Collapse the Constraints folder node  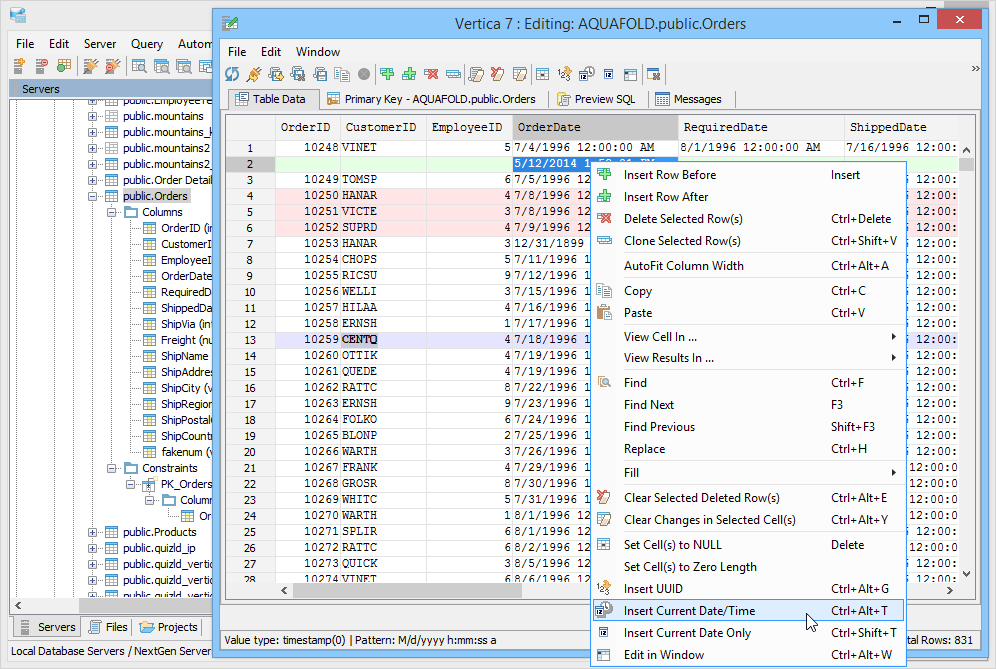[112, 468]
